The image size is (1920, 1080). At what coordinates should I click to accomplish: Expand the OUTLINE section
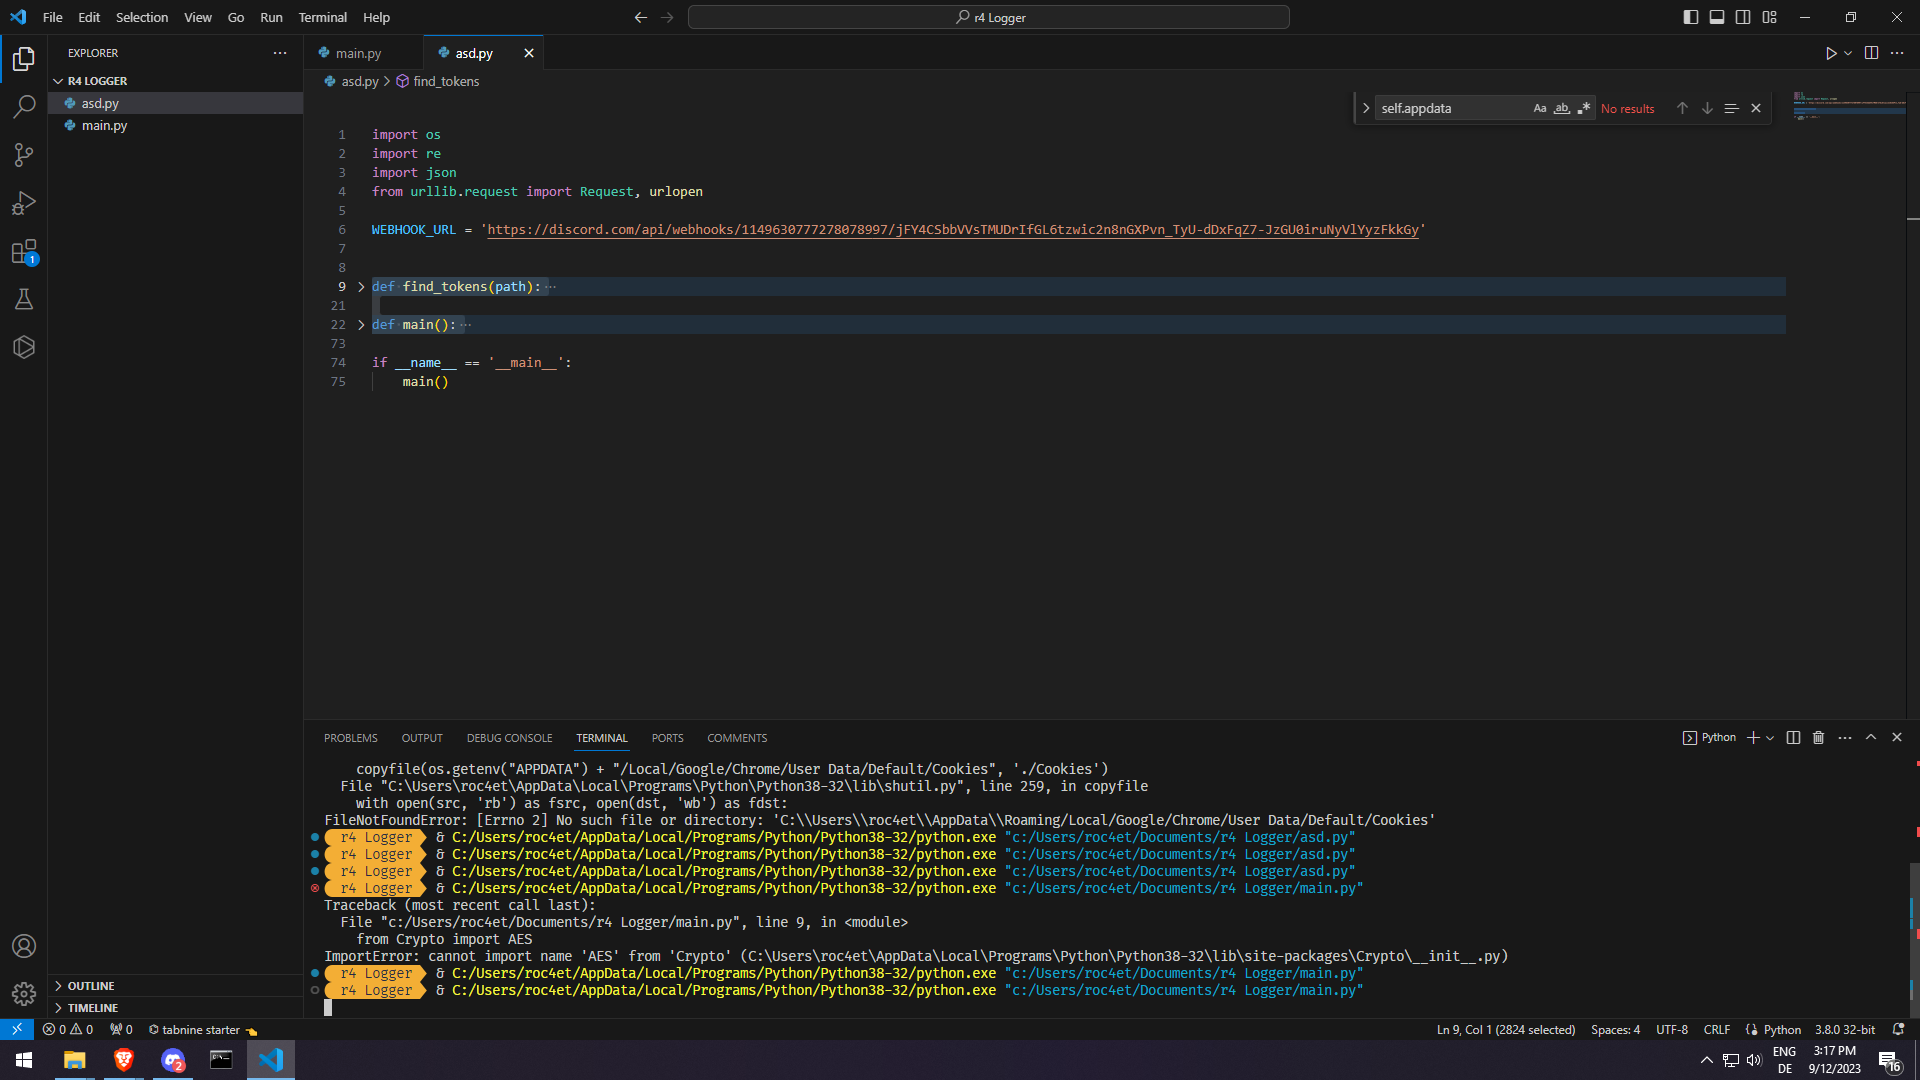point(90,986)
